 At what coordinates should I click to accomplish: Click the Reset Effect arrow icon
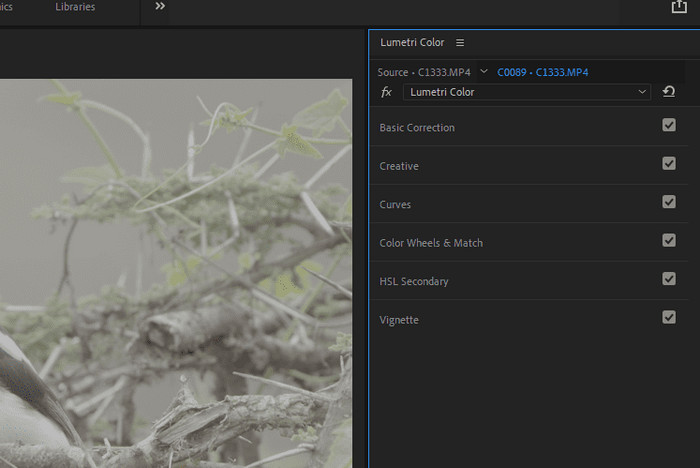pos(668,92)
